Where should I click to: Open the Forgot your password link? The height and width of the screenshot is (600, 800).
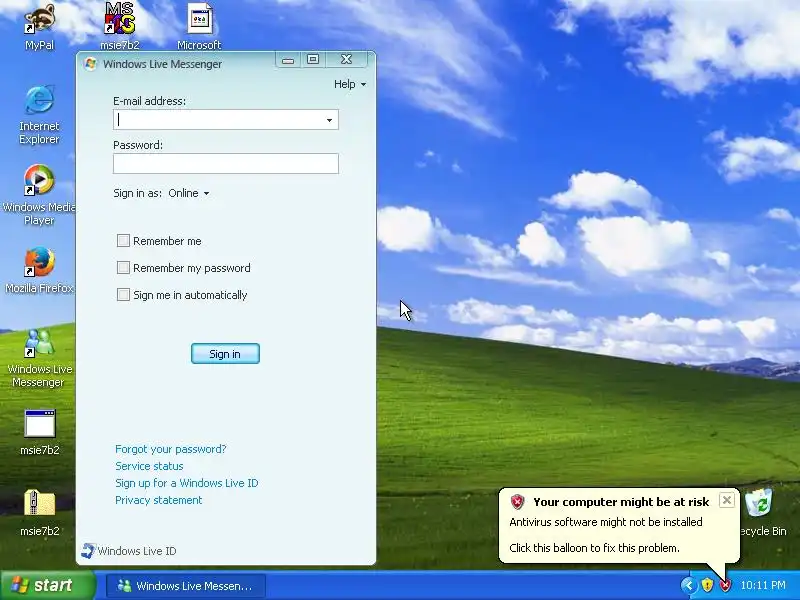click(170, 449)
